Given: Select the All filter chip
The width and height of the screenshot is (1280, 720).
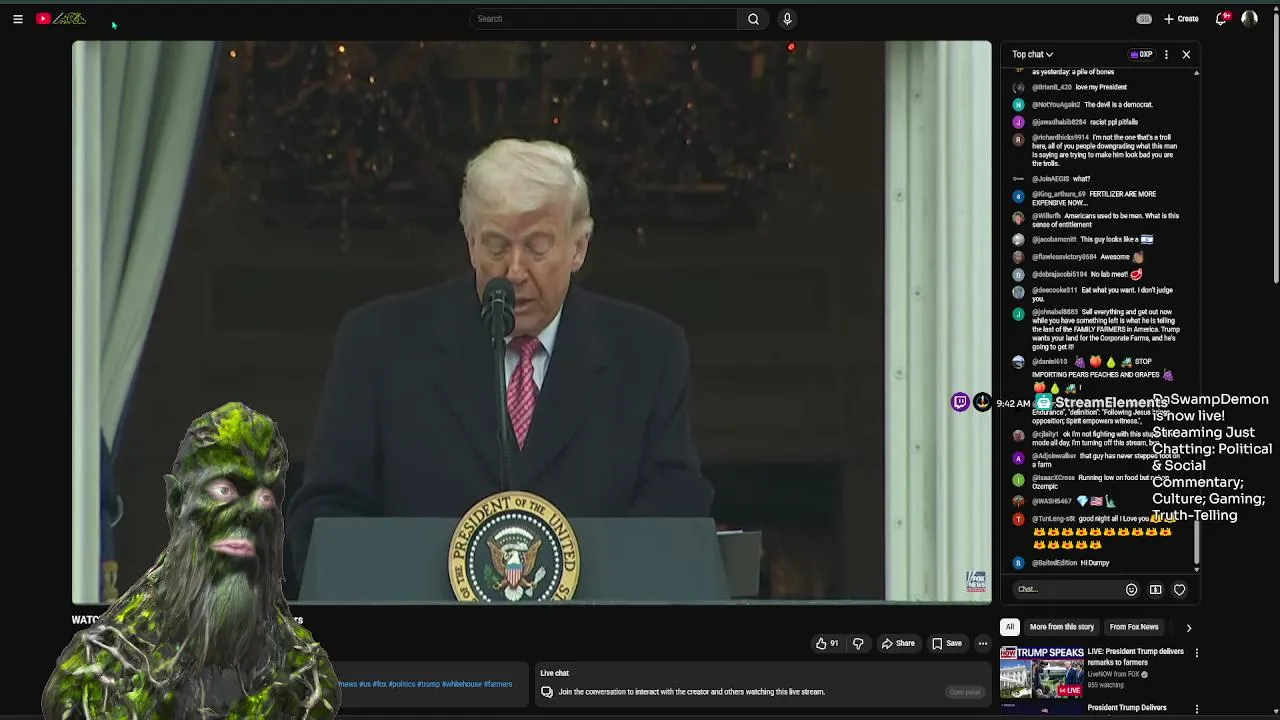Looking at the screenshot, I should [x=1010, y=627].
